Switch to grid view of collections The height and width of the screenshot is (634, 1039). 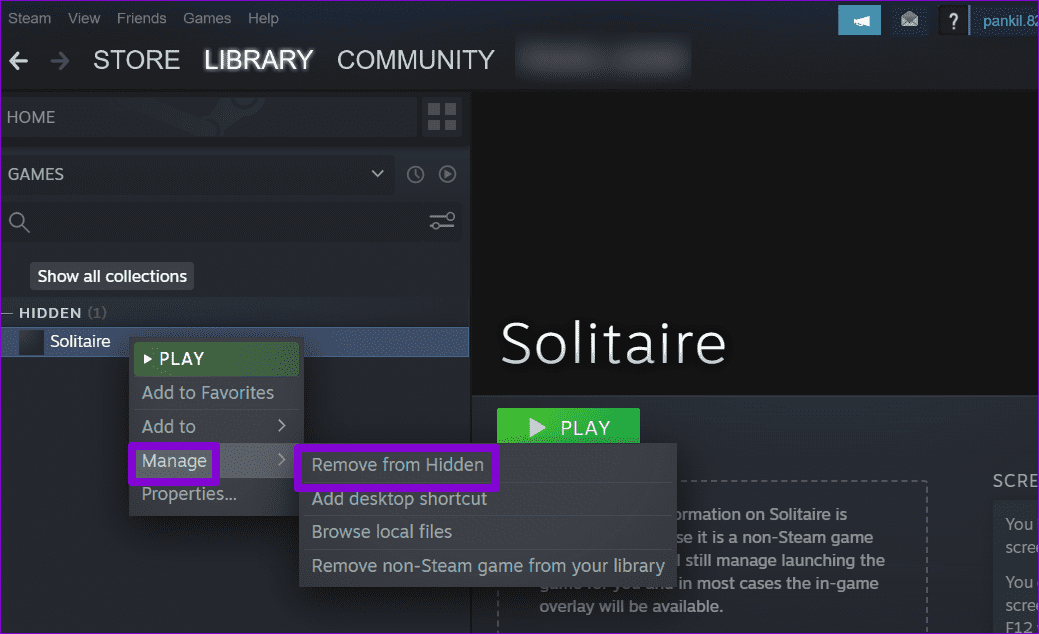coord(442,117)
